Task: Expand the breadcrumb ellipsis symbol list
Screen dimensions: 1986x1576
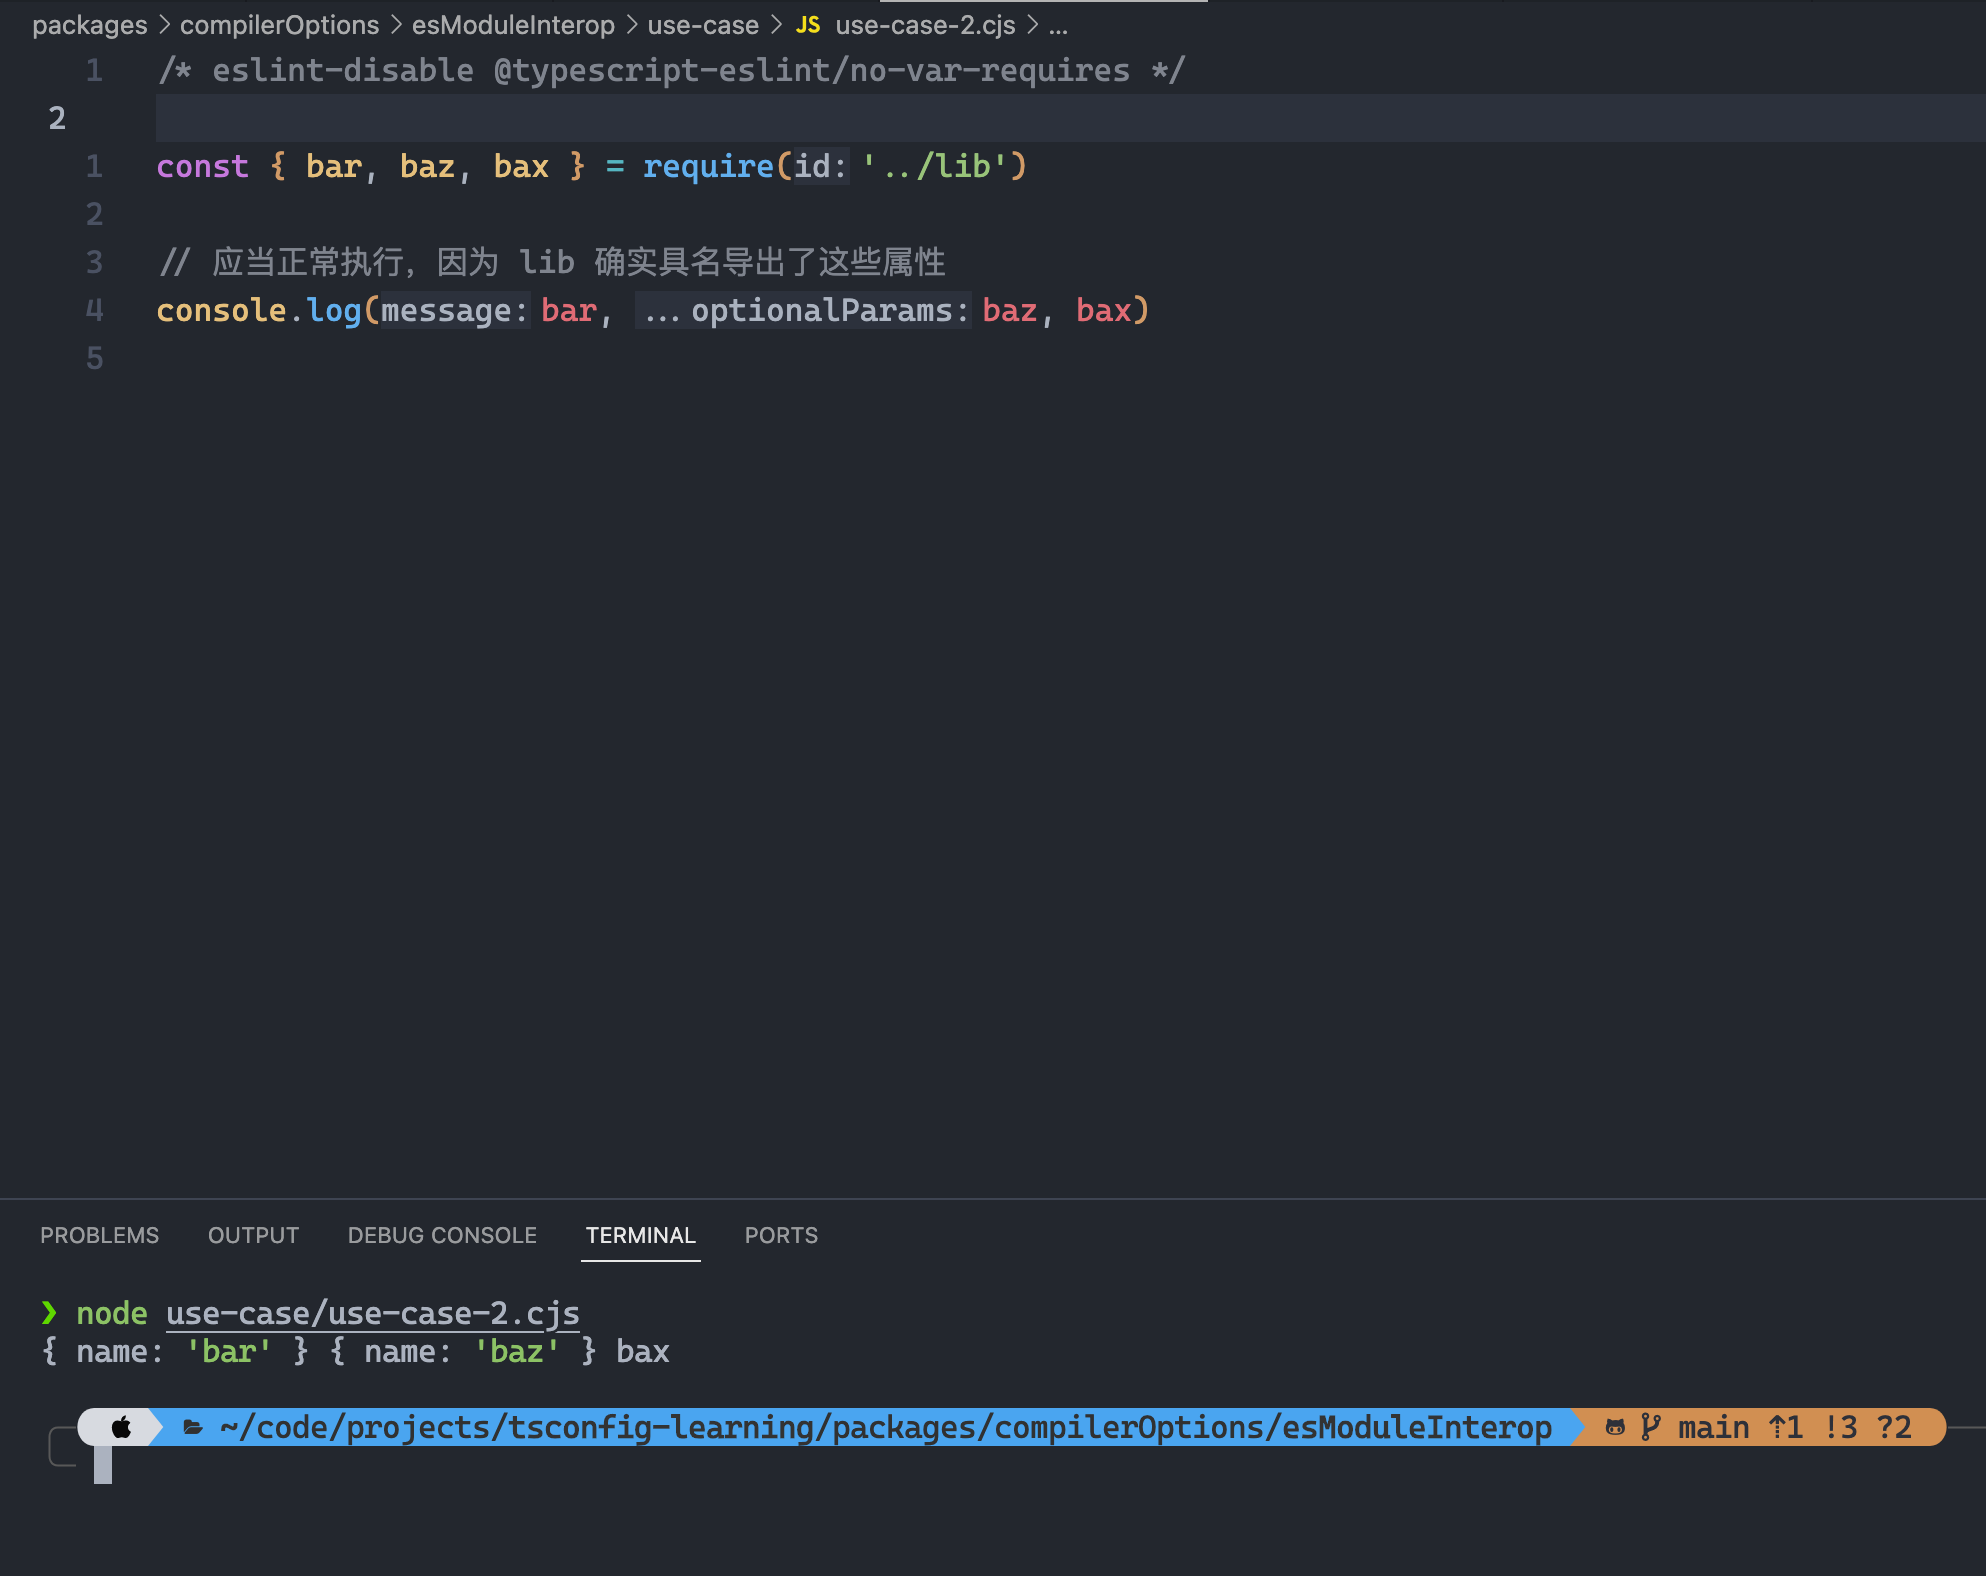Action: 1058,26
